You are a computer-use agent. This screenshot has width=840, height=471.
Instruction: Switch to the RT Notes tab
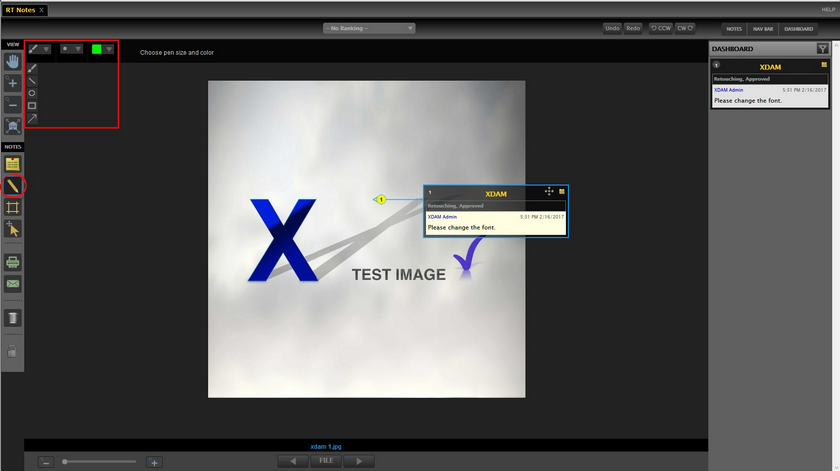pyautogui.click(x=19, y=9)
